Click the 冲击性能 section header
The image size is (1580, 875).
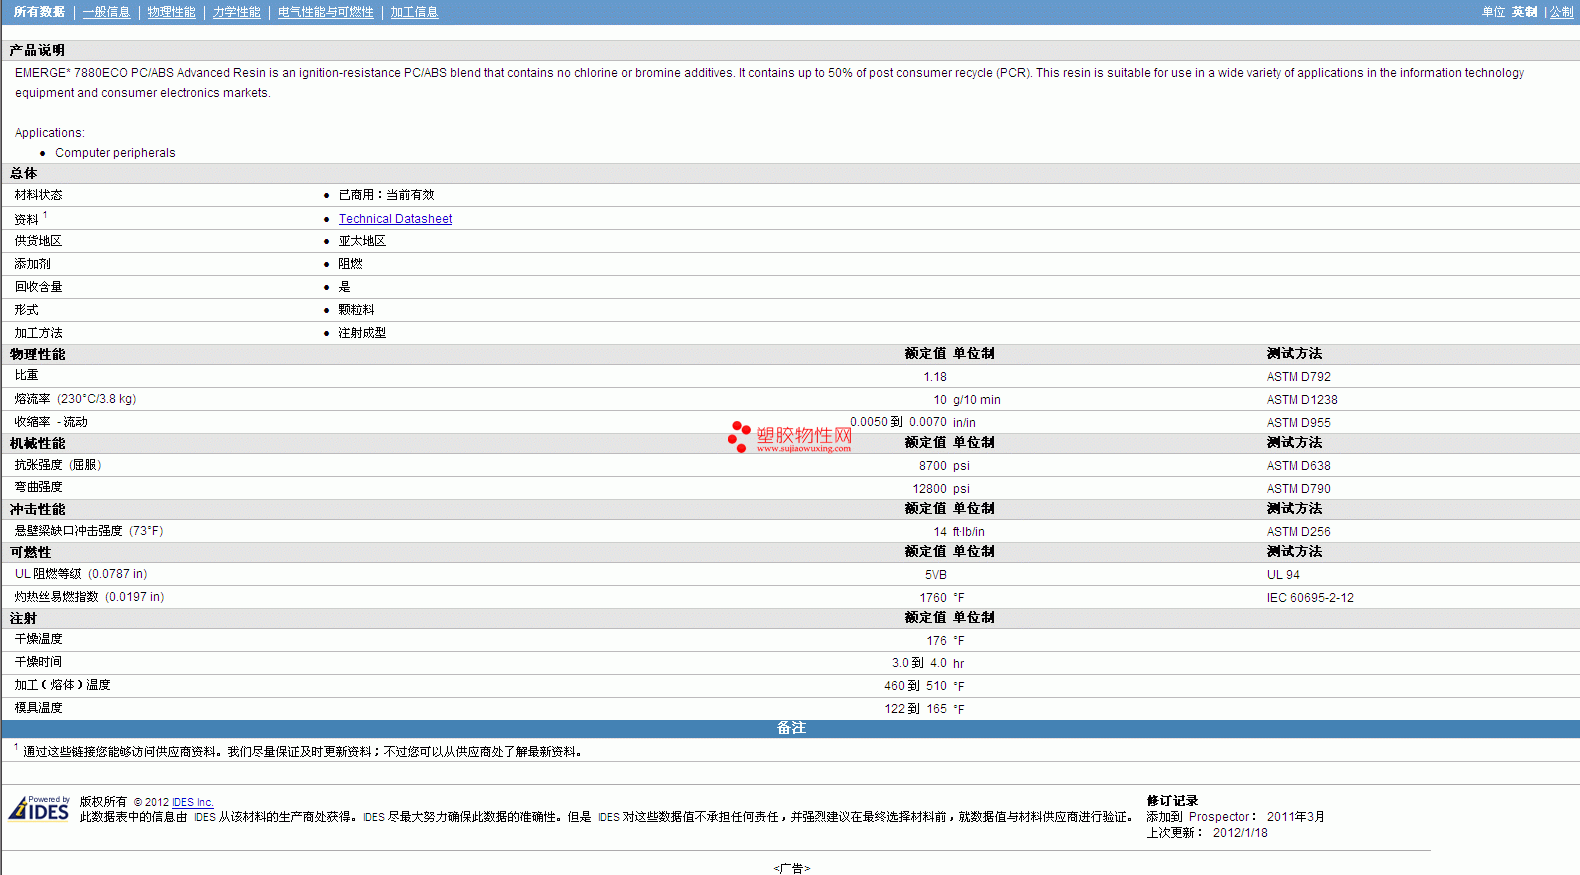click(37, 509)
